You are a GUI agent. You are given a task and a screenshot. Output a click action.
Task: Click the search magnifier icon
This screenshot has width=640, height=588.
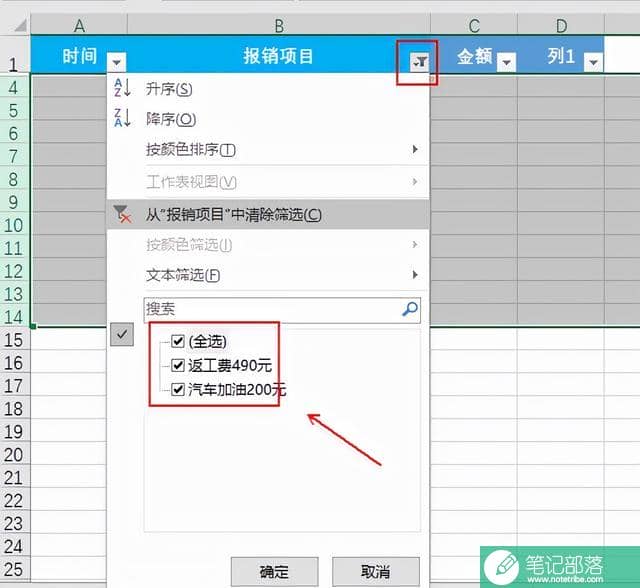click(x=410, y=309)
